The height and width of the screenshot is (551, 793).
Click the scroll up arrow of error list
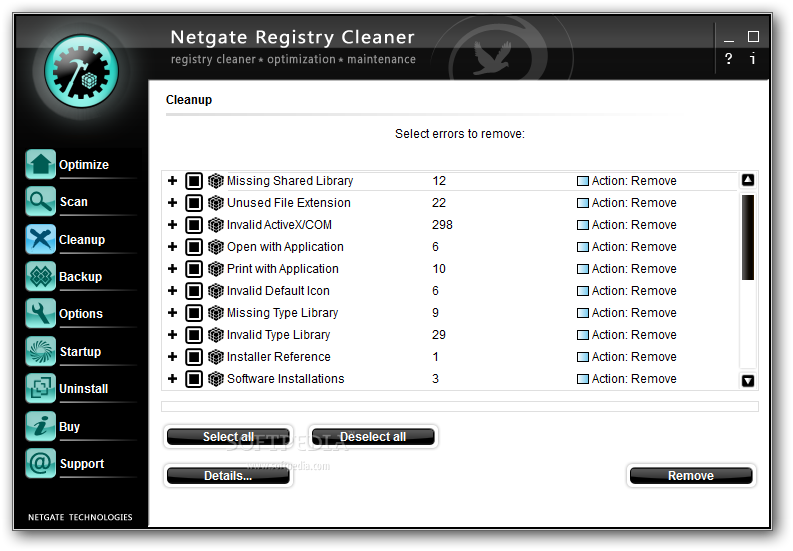[x=748, y=180]
